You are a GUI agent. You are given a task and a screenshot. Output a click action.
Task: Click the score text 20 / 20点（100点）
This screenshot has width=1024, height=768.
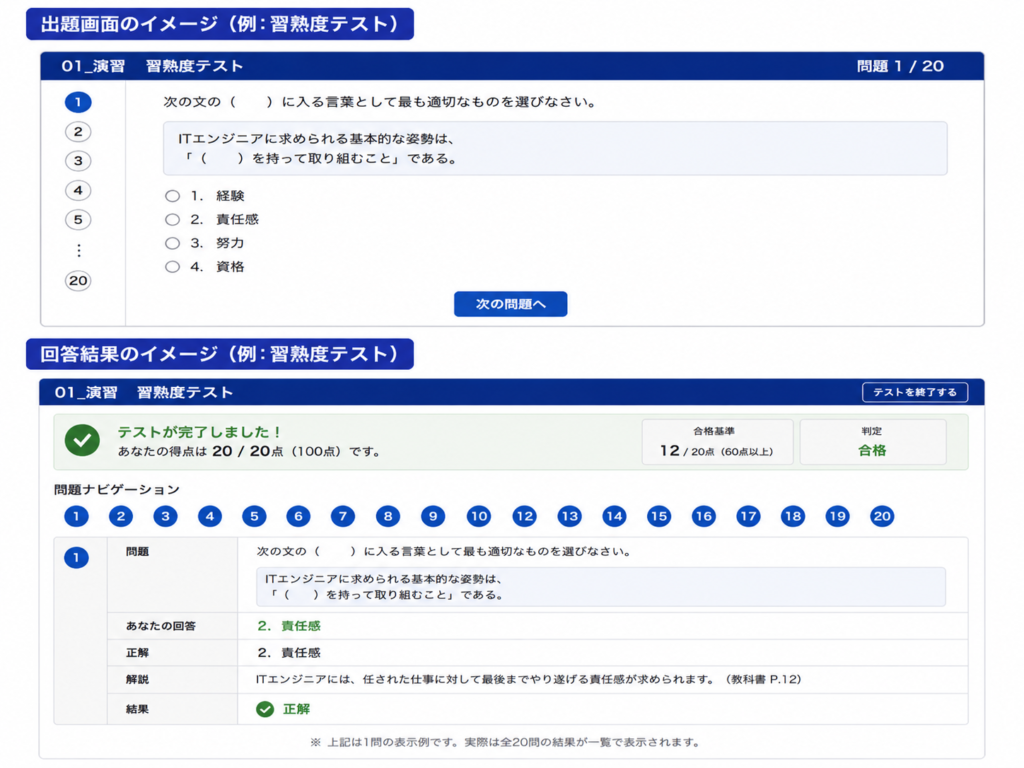(x=277, y=451)
